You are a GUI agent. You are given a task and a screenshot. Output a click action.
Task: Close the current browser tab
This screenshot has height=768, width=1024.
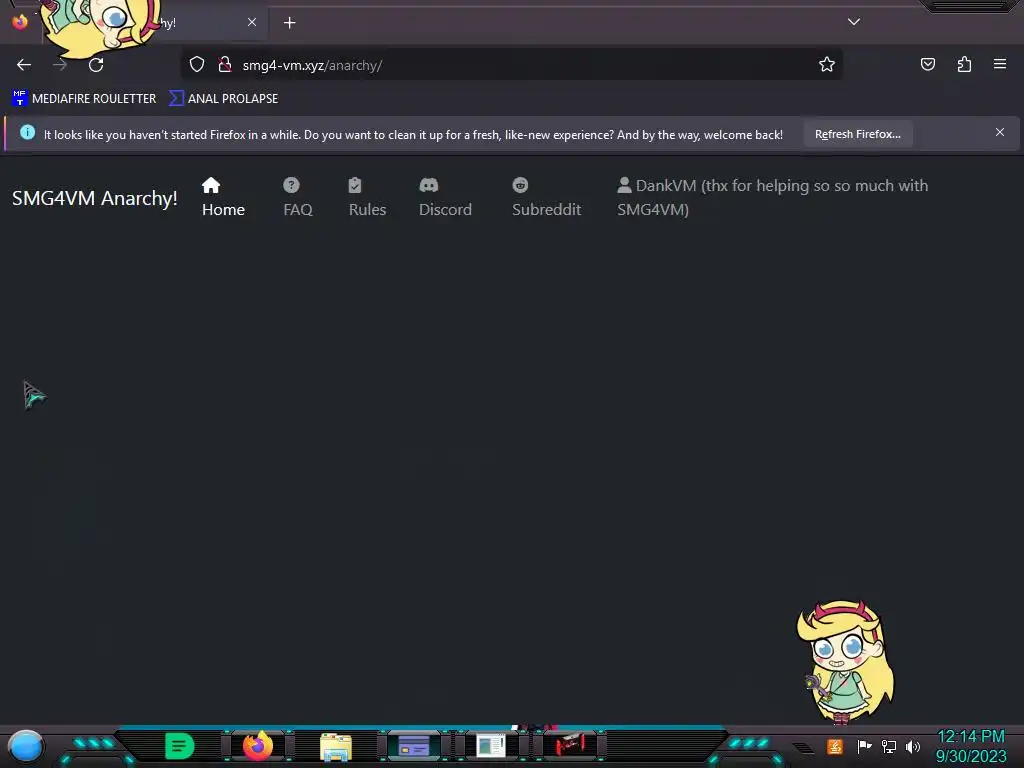[x=252, y=22]
